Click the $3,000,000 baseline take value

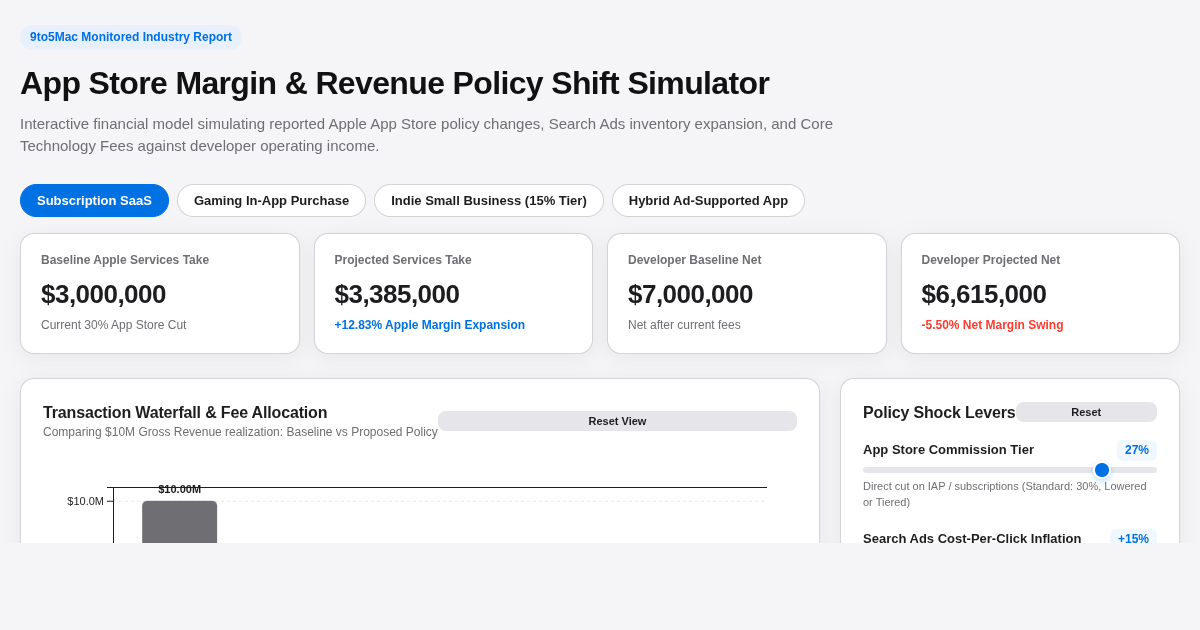pyautogui.click(x=104, y=294)
